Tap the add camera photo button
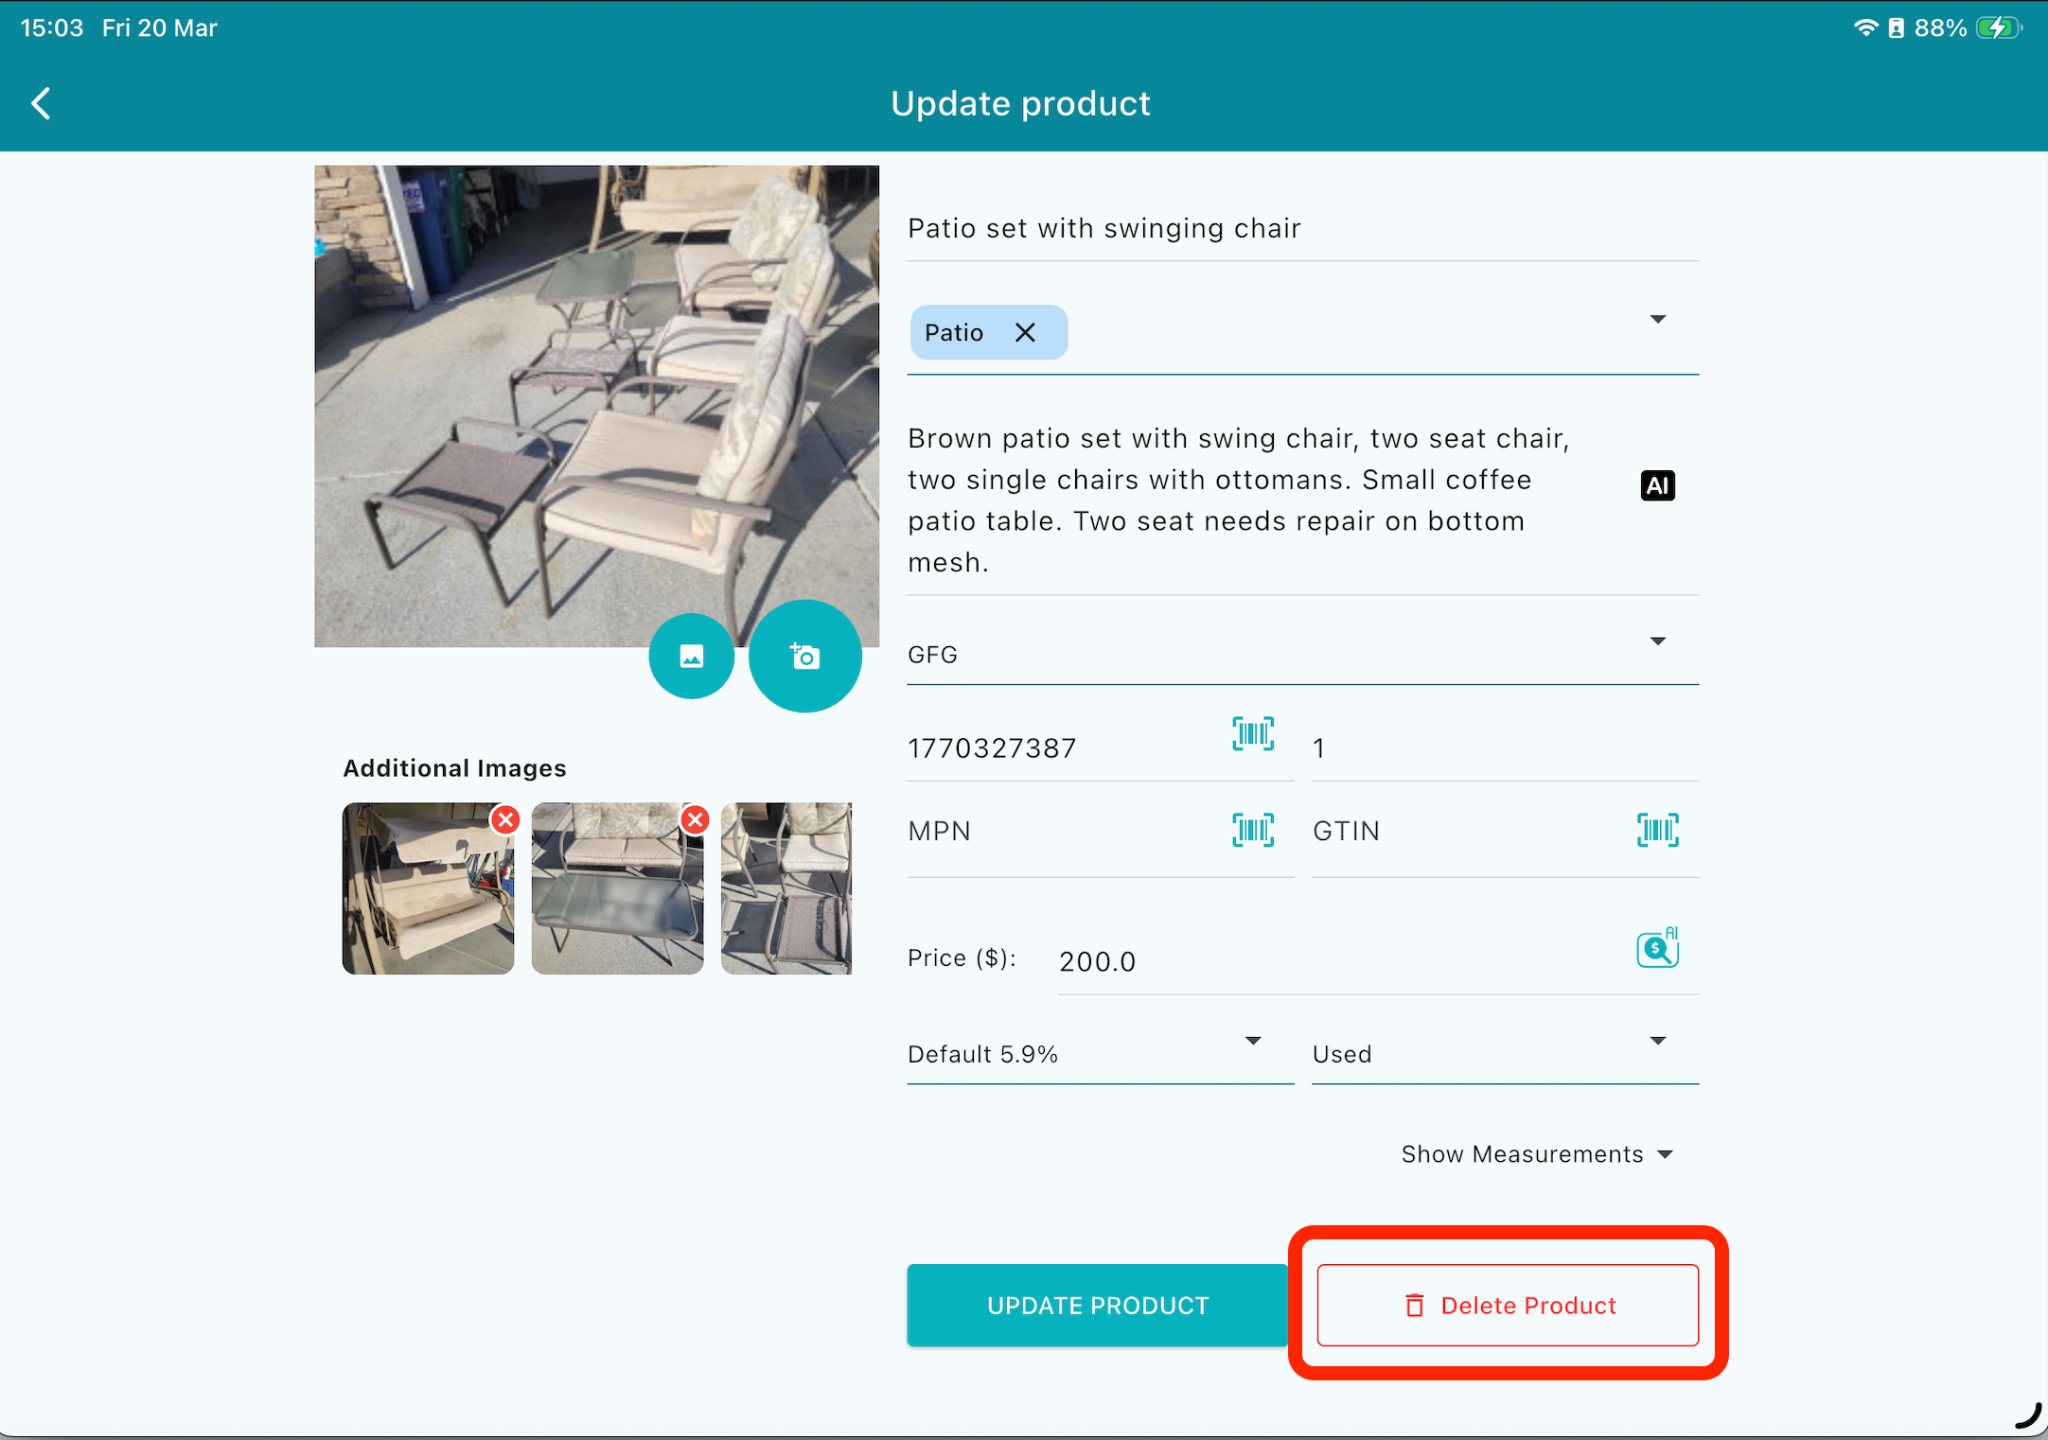 [805, 656]
